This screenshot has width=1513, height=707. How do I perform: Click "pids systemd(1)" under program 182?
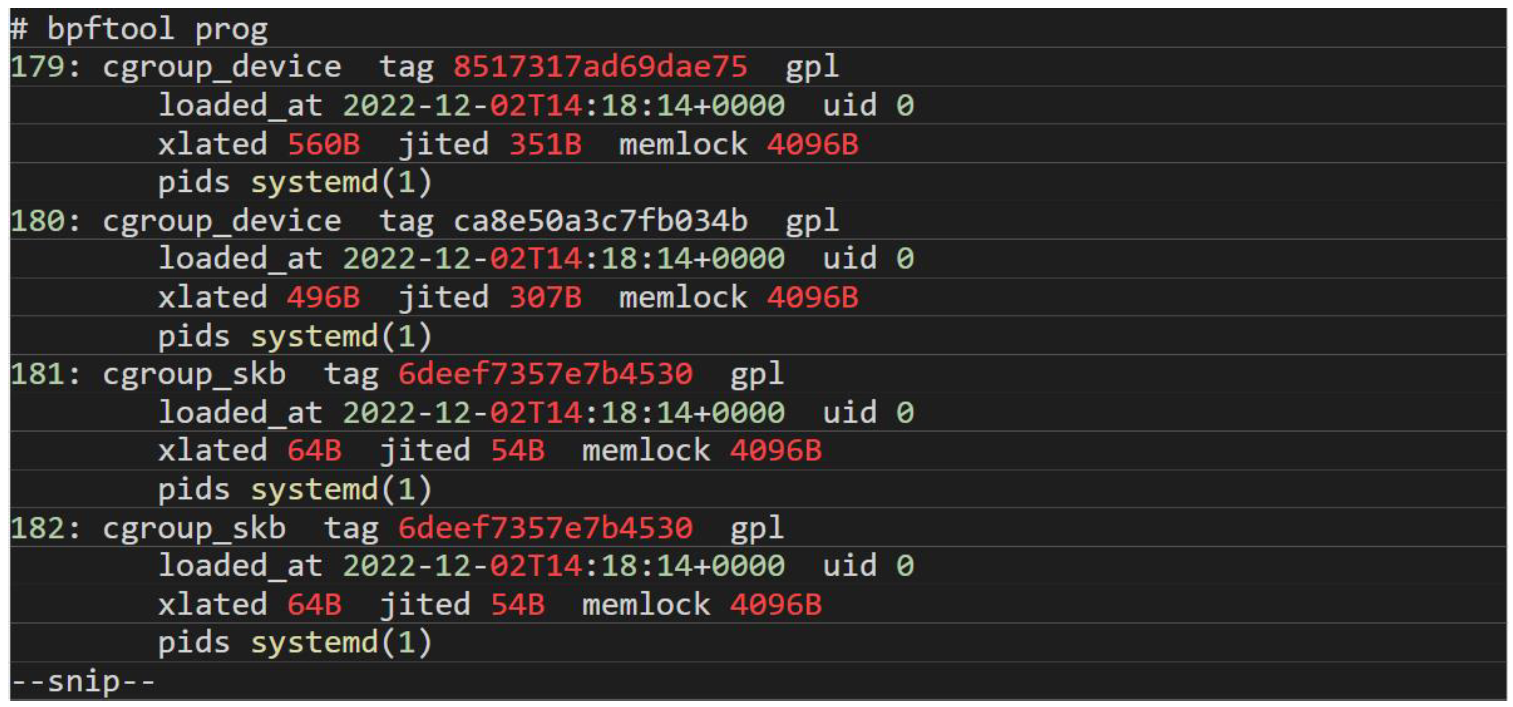pyautogui.click(x=295, y=643)
